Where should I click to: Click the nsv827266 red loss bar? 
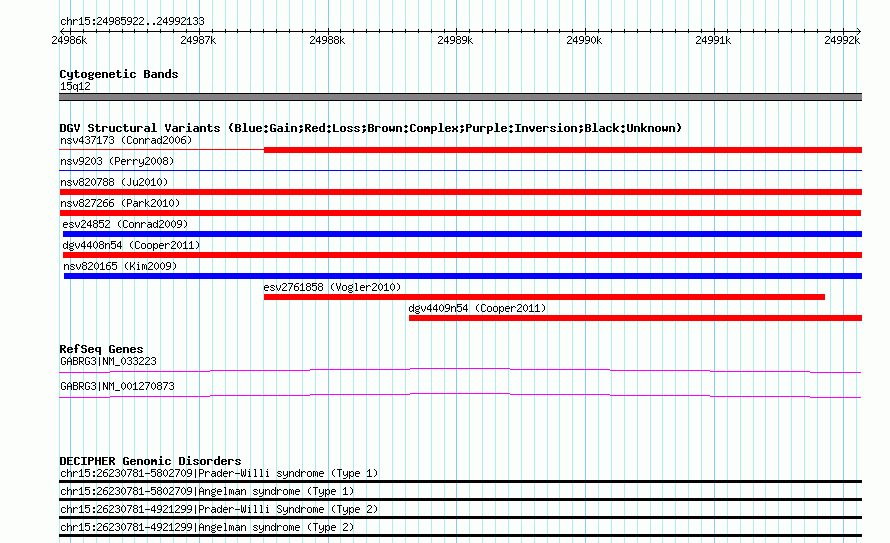pyautogui.click(x=460, y=213)
